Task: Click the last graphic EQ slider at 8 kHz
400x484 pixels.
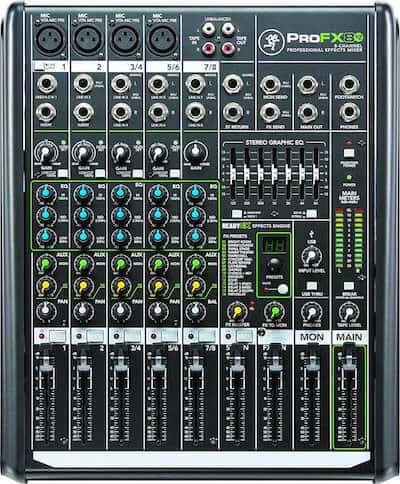Action: (316, 173)
